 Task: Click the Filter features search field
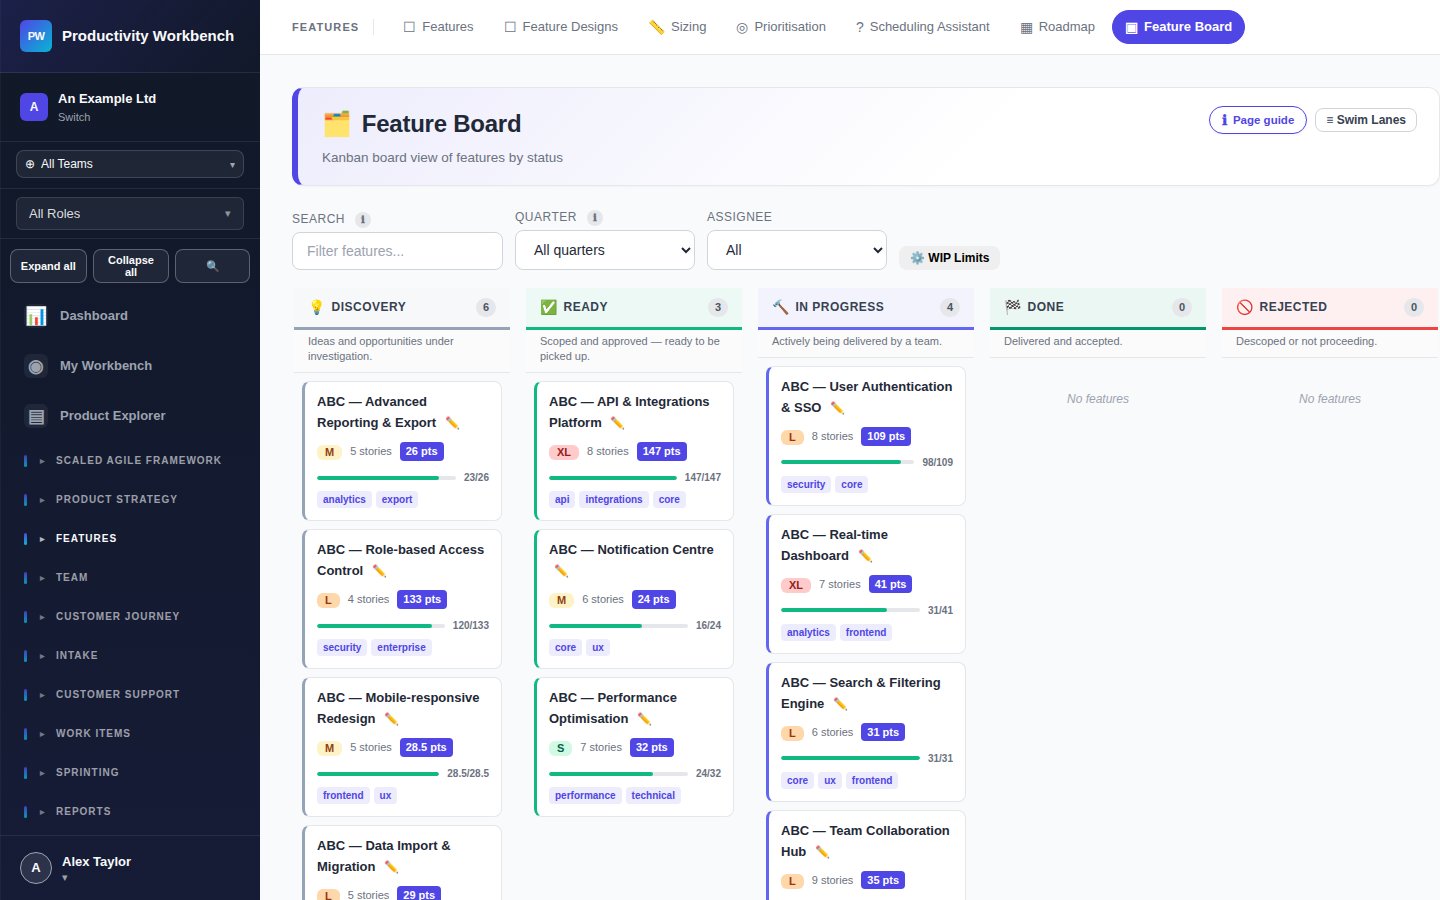[397, 251]
